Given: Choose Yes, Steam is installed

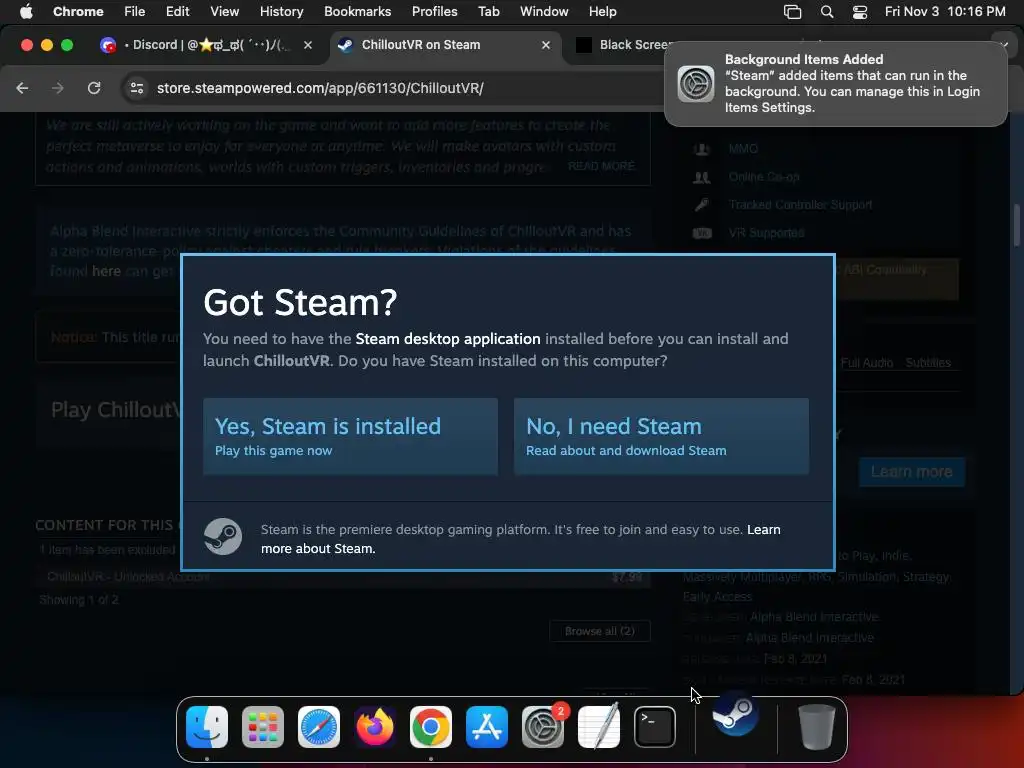Looking at the screenshot, I should pos(350,436).
